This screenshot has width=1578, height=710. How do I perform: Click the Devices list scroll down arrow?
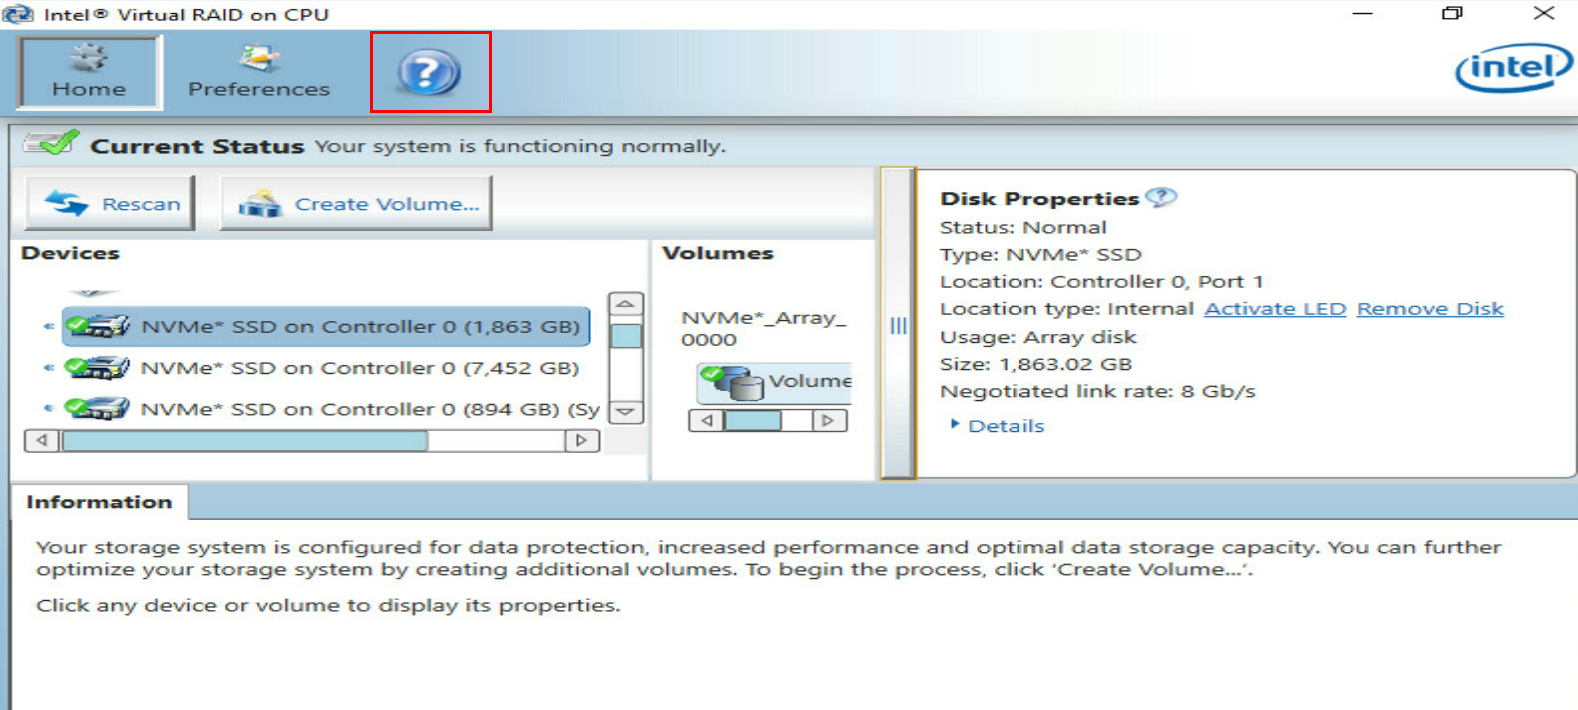click(626, 411)
